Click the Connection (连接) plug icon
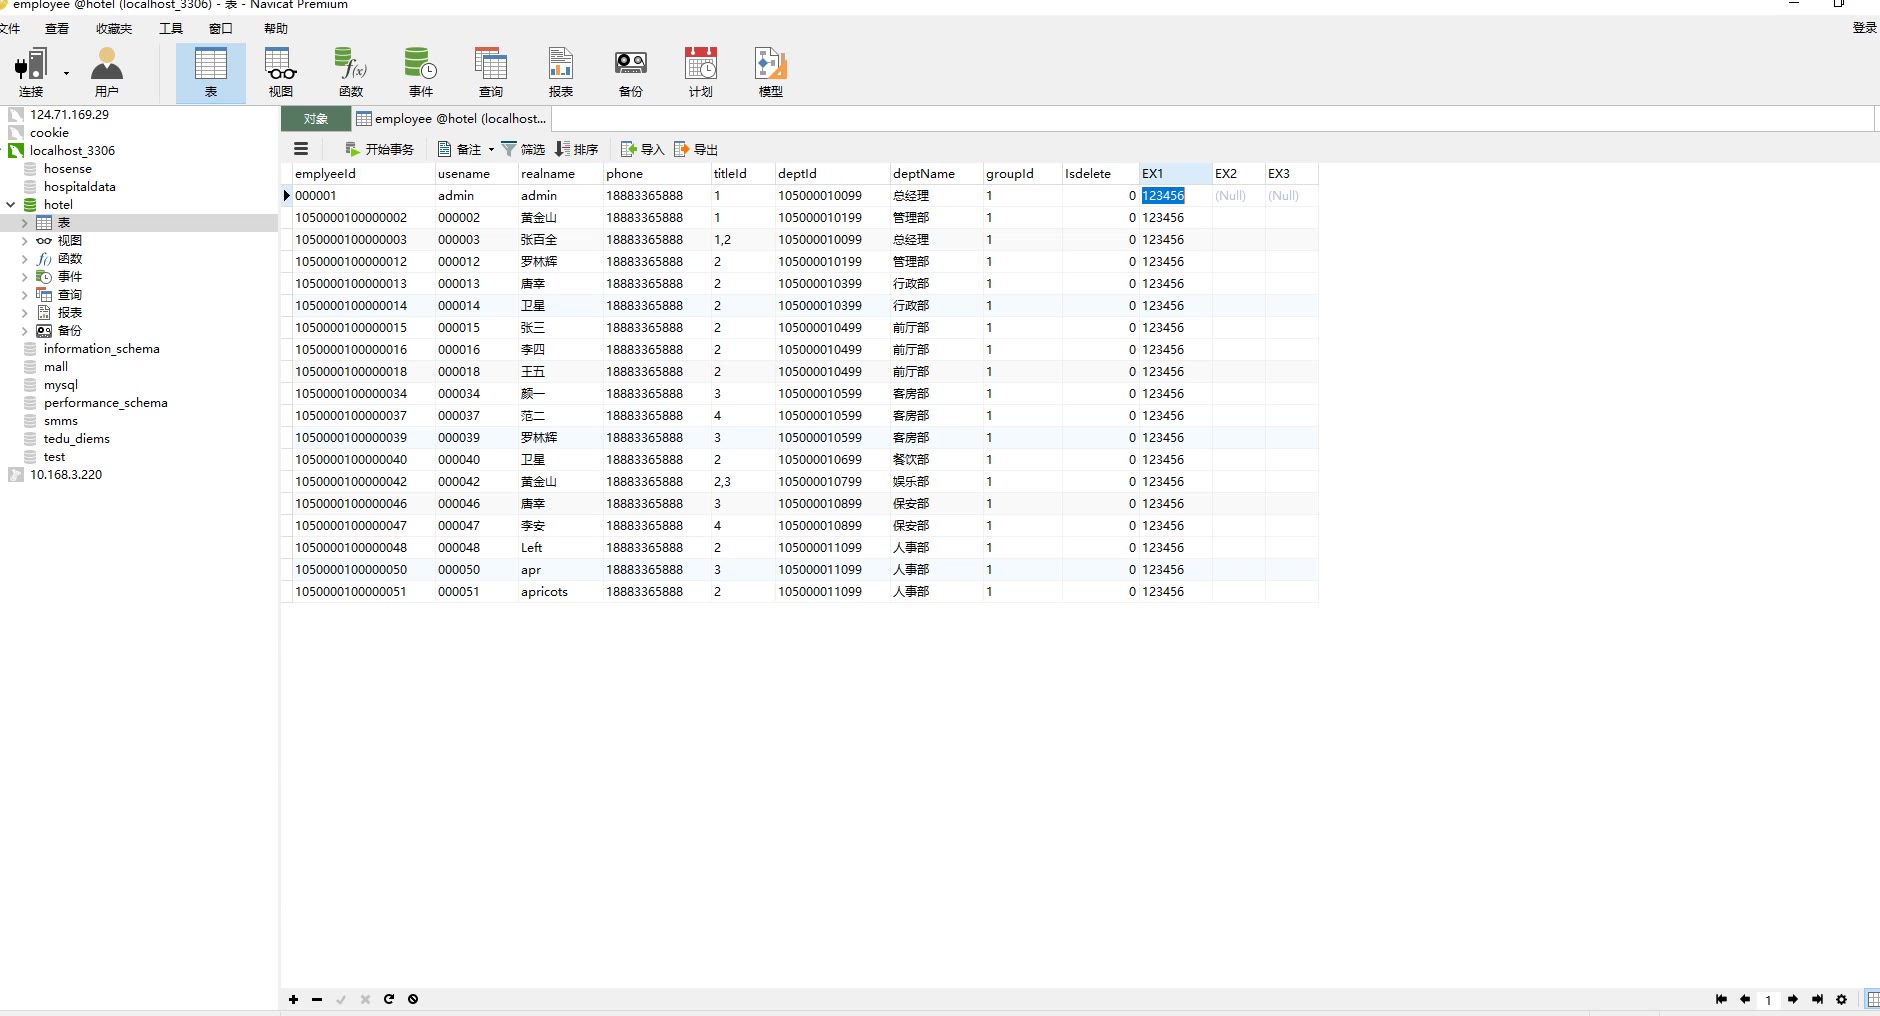Screen dimensions: 1880x1016 tap(30, 66)
